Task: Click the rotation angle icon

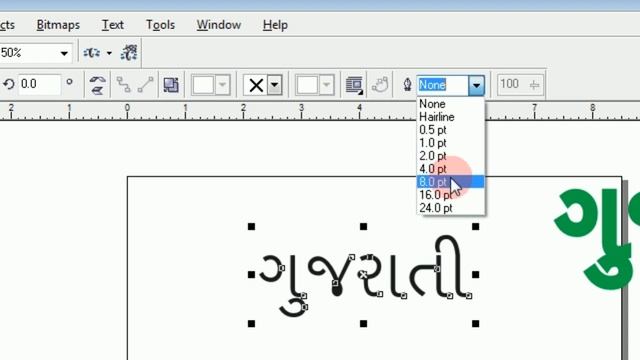Action: [x=9, y=84]
